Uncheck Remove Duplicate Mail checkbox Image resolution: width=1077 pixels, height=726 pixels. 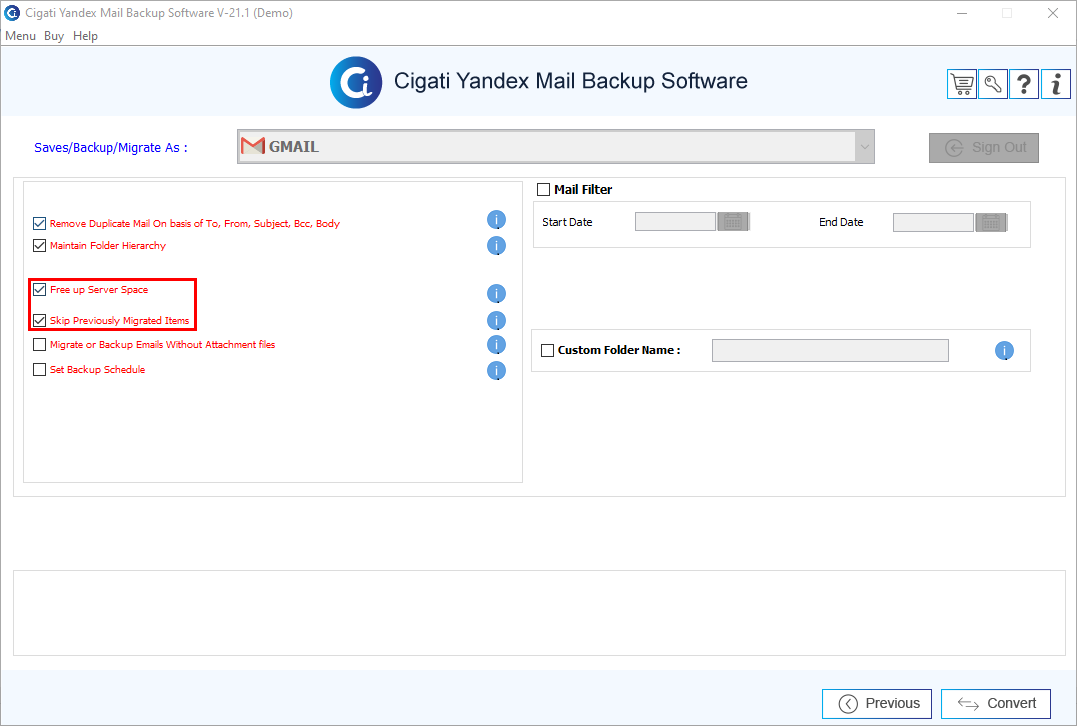click(39, 223)
